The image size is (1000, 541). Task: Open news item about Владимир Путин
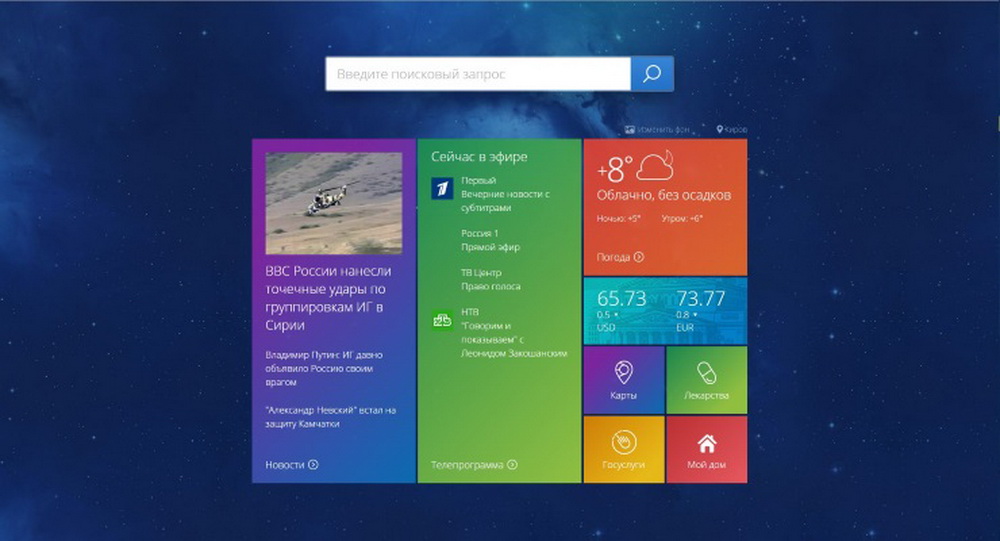coord(324,368)
